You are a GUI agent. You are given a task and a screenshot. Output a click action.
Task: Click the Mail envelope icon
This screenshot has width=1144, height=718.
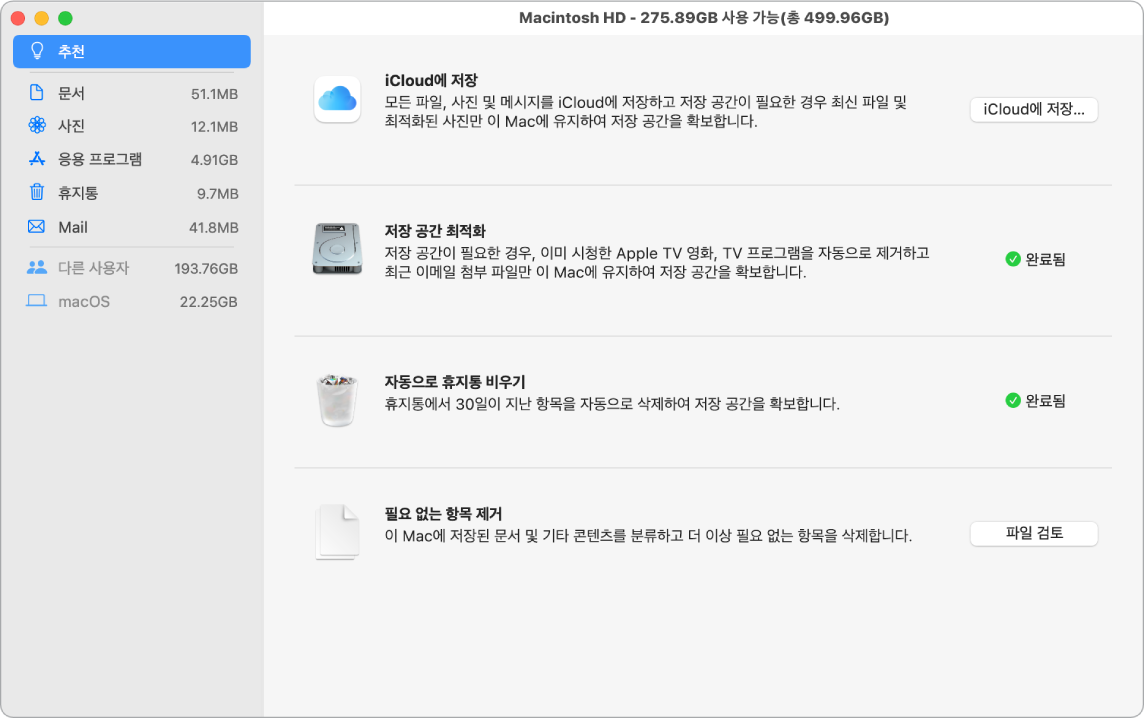[36, 227]
